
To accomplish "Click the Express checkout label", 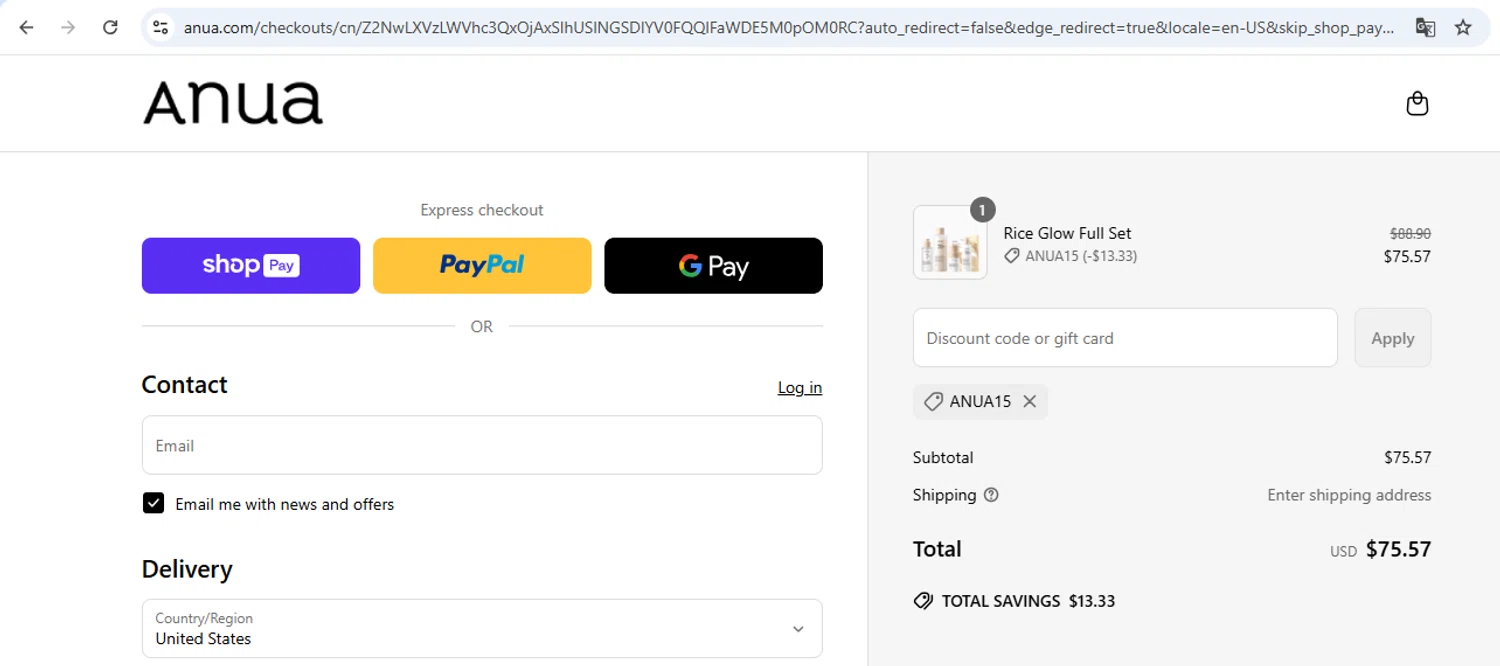I will pos(482,210).
